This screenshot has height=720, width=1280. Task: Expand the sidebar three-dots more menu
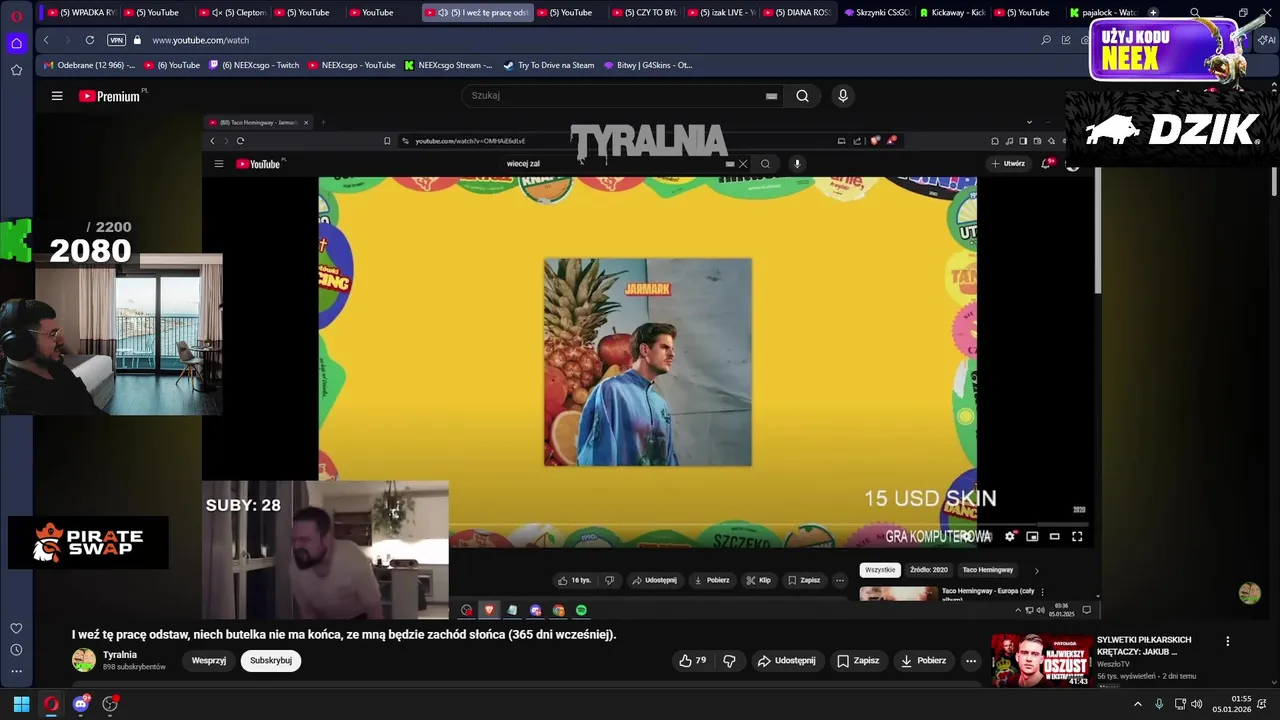point(16,672)
